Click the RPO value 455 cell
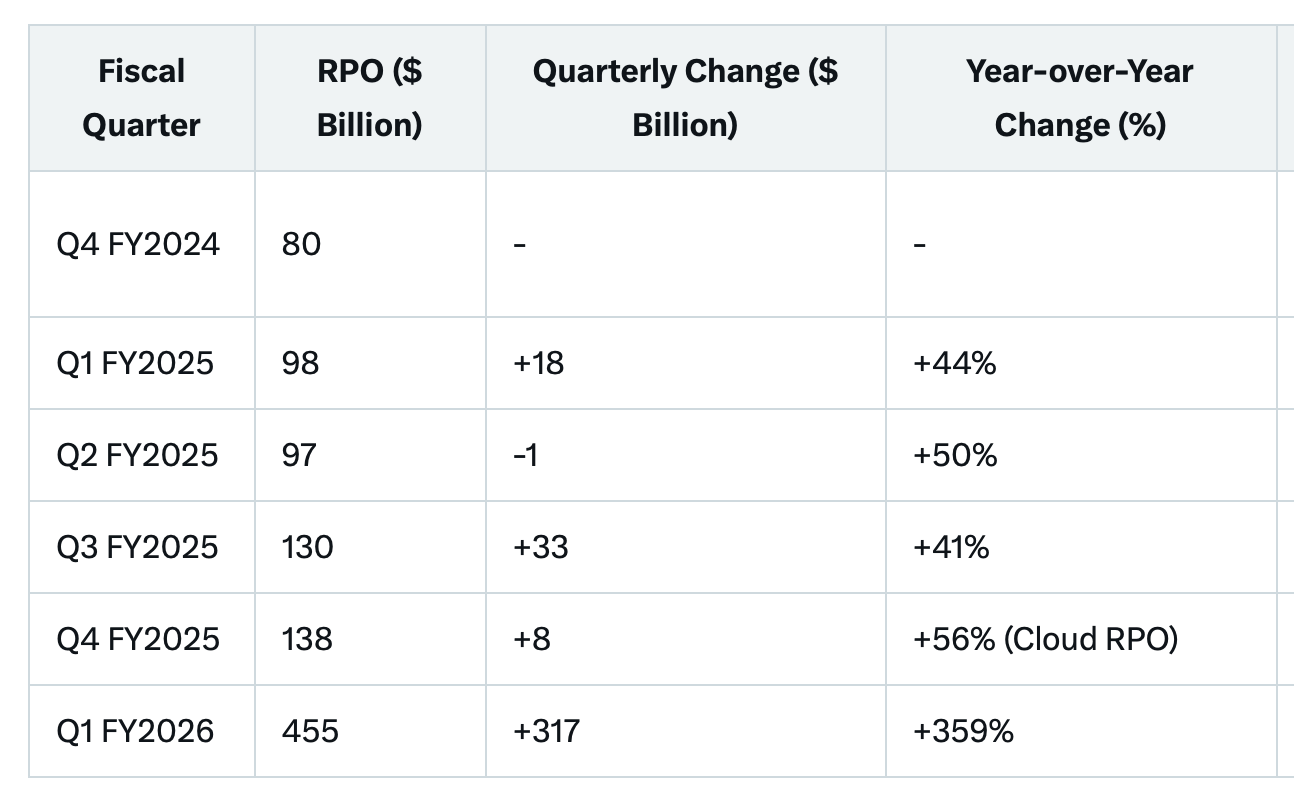This screenshot has height=796, width=1294. (310, 731)
